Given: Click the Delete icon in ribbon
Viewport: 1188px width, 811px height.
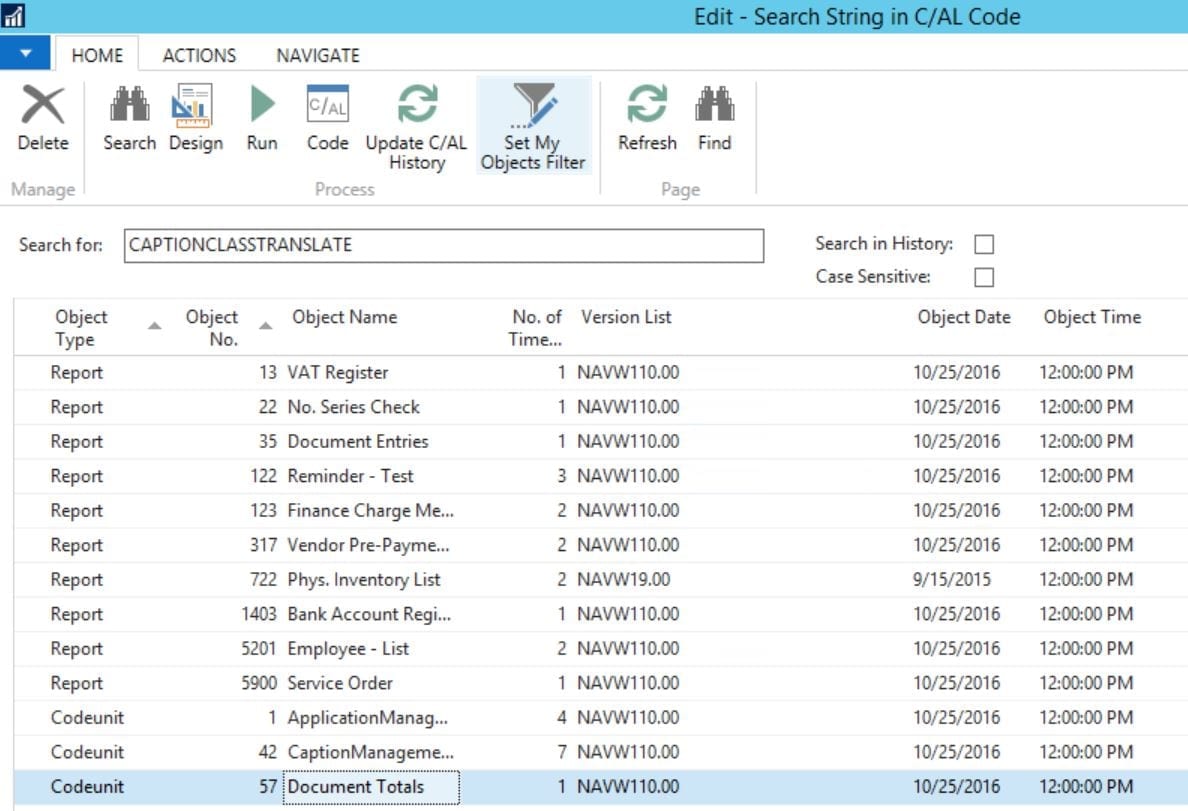Looking at the screenshot, I should (x=42, y=104).
